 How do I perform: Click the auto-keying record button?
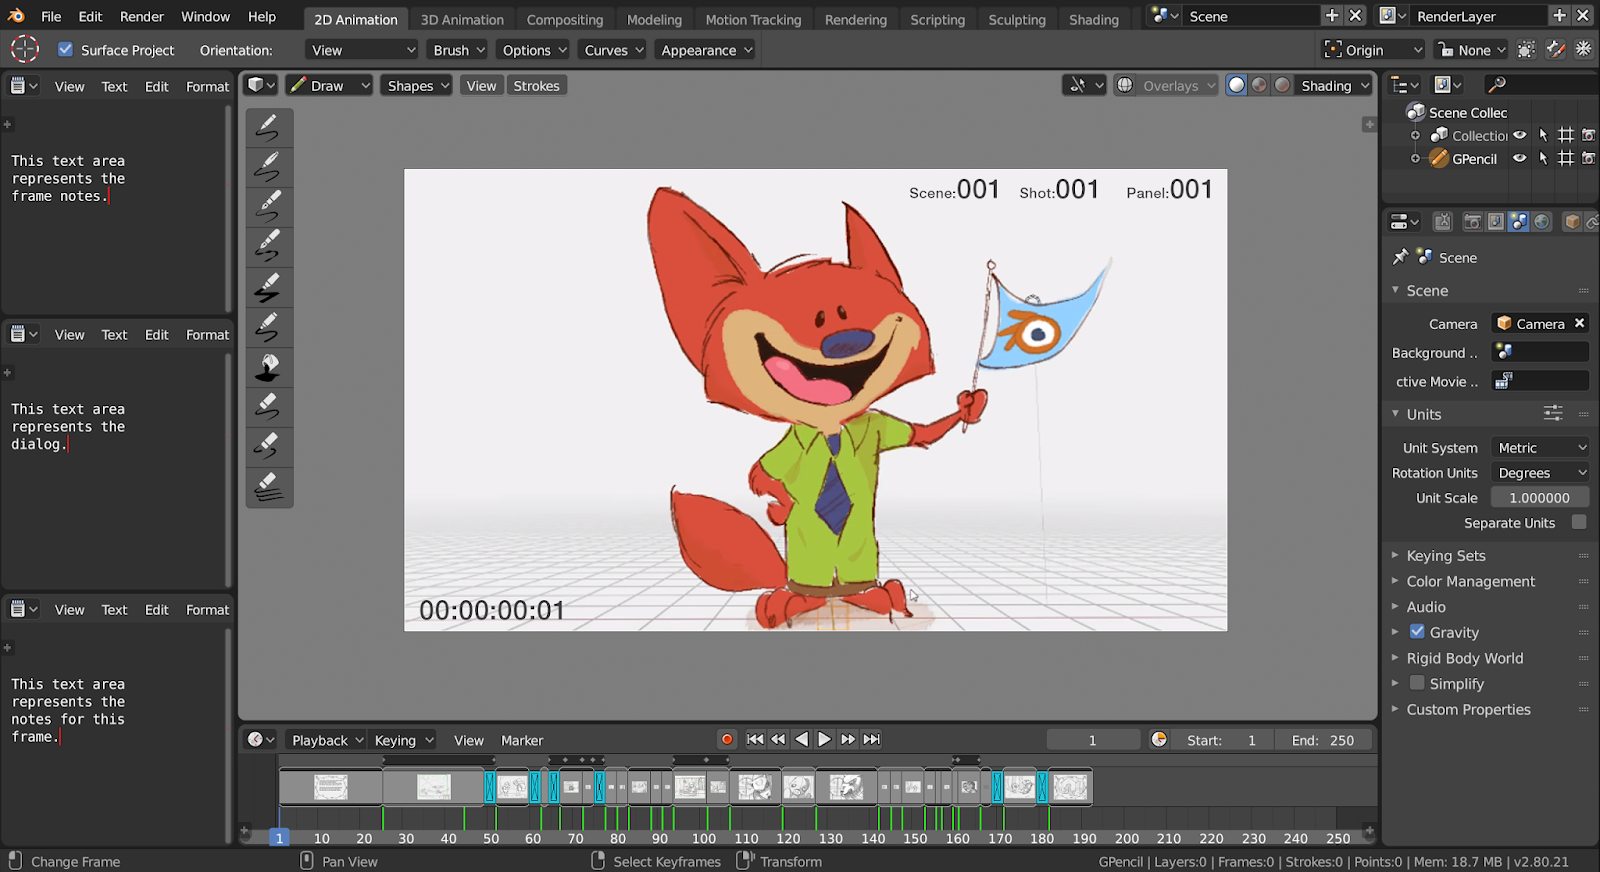[727, 740]
